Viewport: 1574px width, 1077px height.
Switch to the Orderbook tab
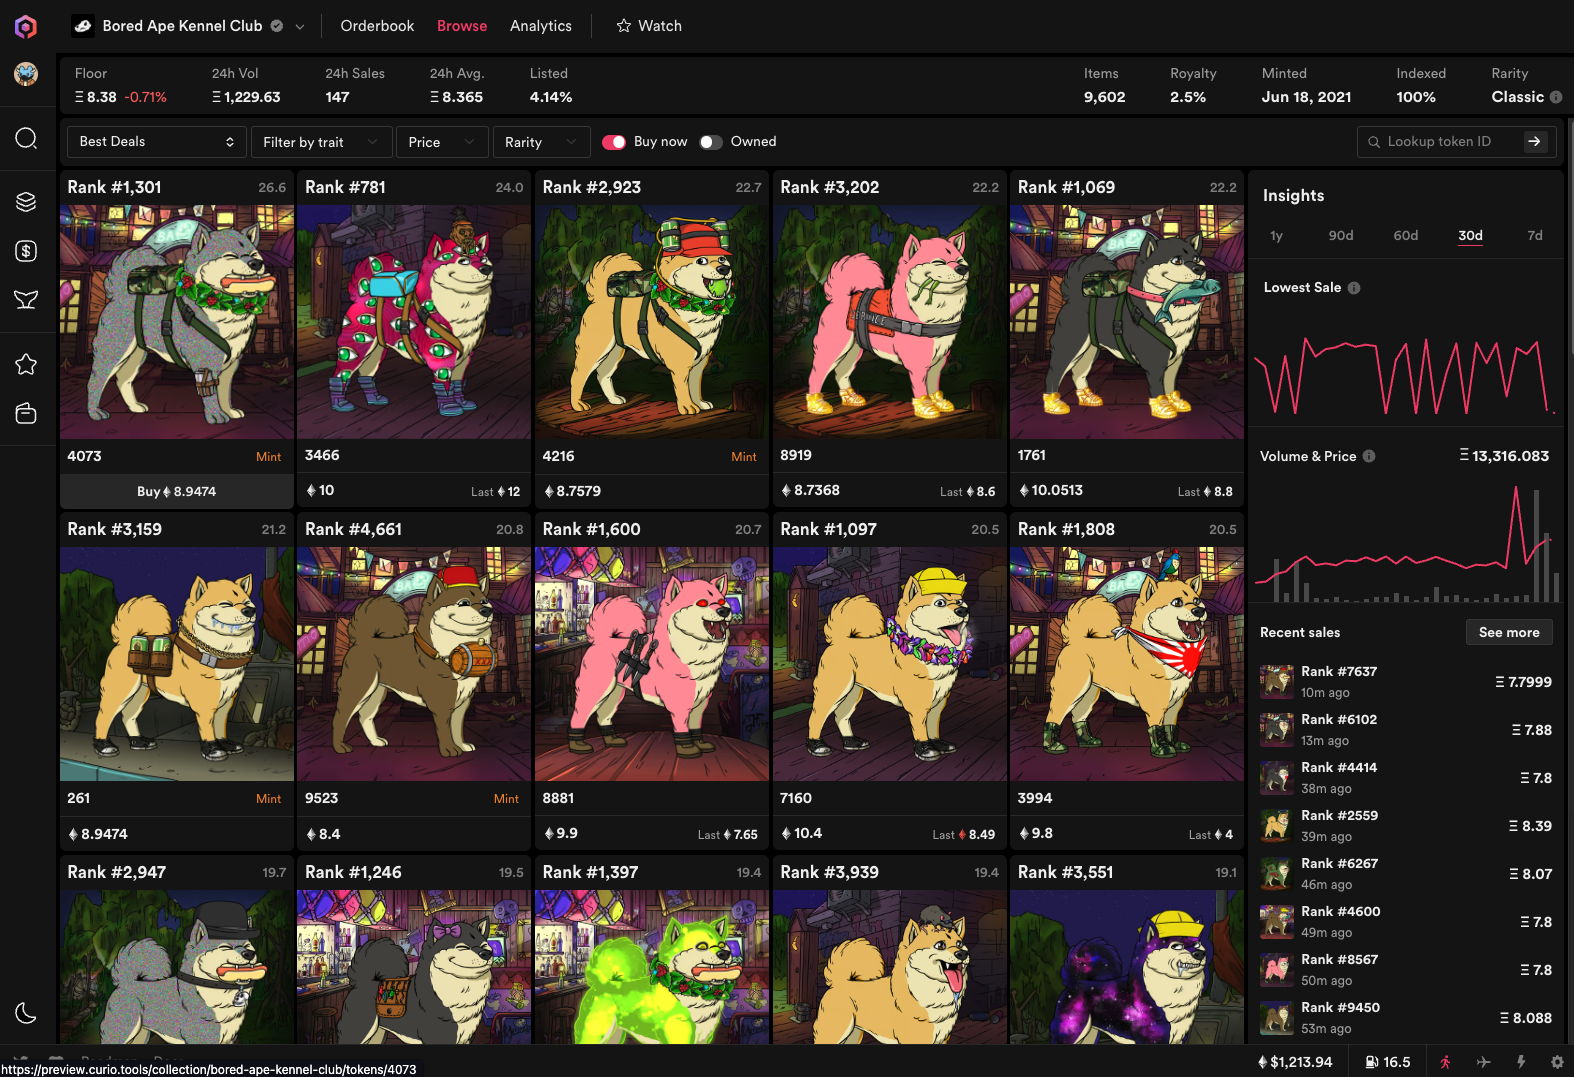click(x=377, y=26)
